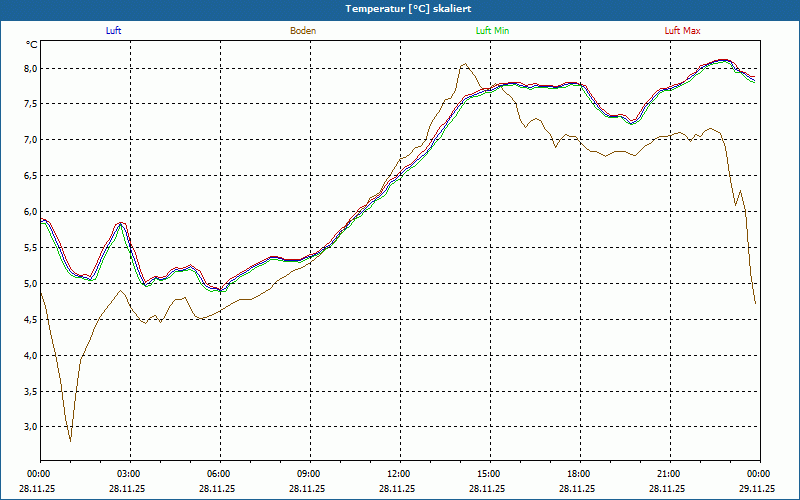Click the '5,5' y-axis value
This screenshot has width=800, height=500.
(x=31, y=248)
